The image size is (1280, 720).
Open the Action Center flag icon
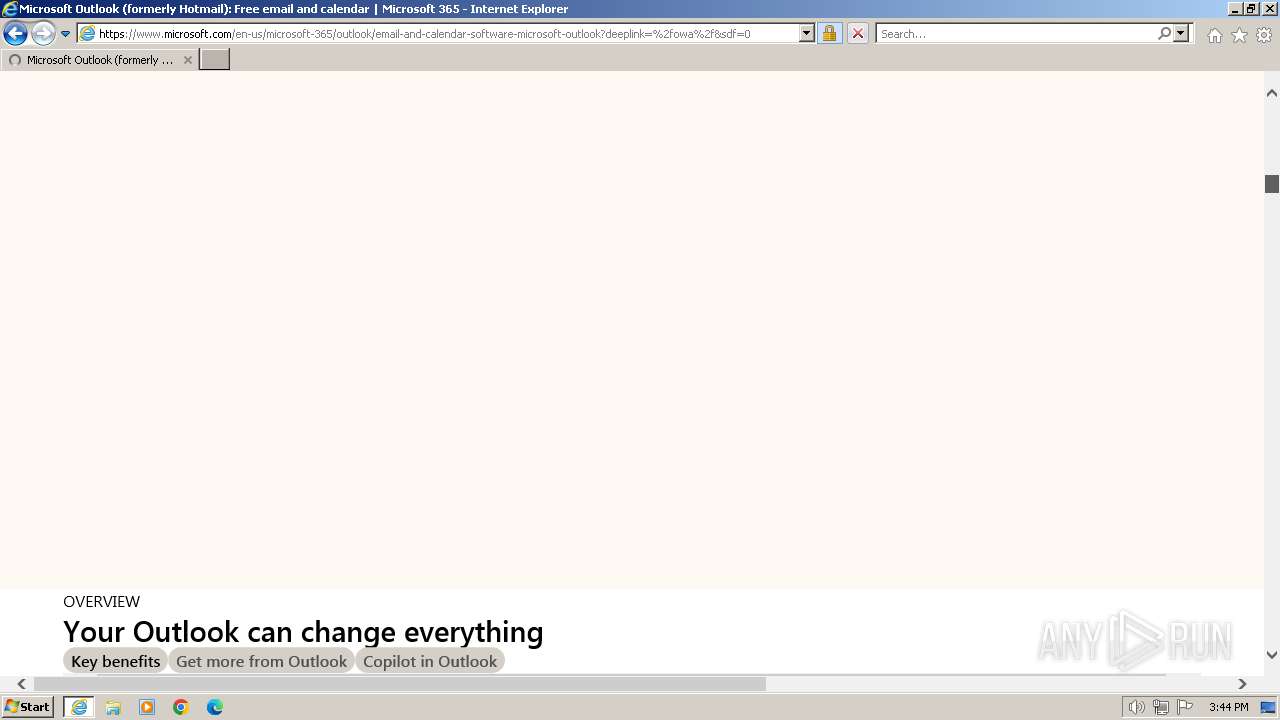[x=1185, y=707]
